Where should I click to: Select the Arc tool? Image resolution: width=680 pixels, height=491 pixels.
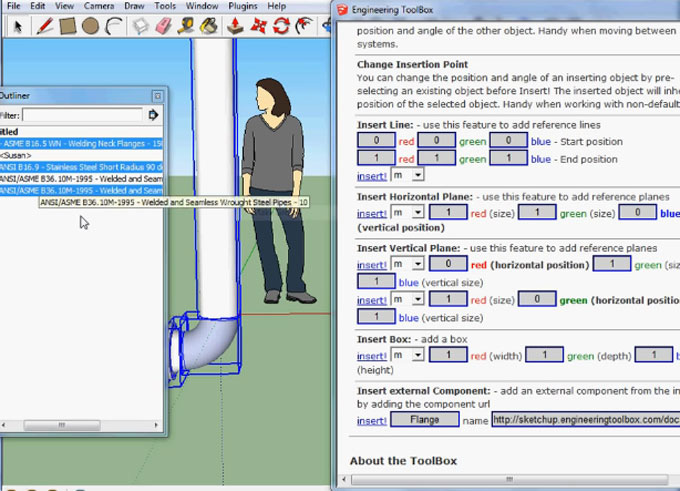(114, 26)
